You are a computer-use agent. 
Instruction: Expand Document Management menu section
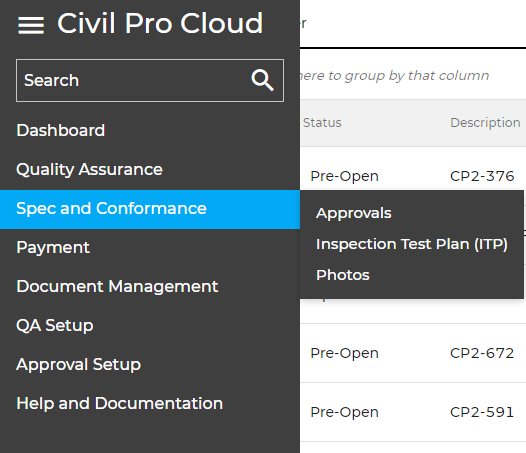[x=117, y=287]
